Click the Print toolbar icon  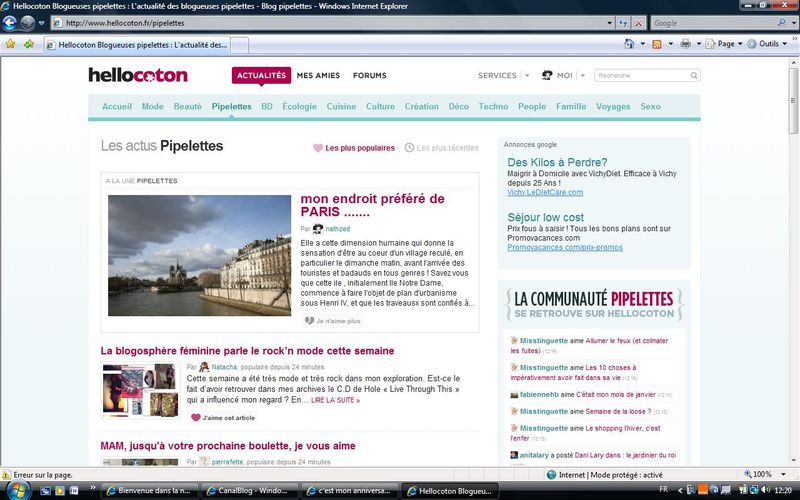(x=685, y=44)
